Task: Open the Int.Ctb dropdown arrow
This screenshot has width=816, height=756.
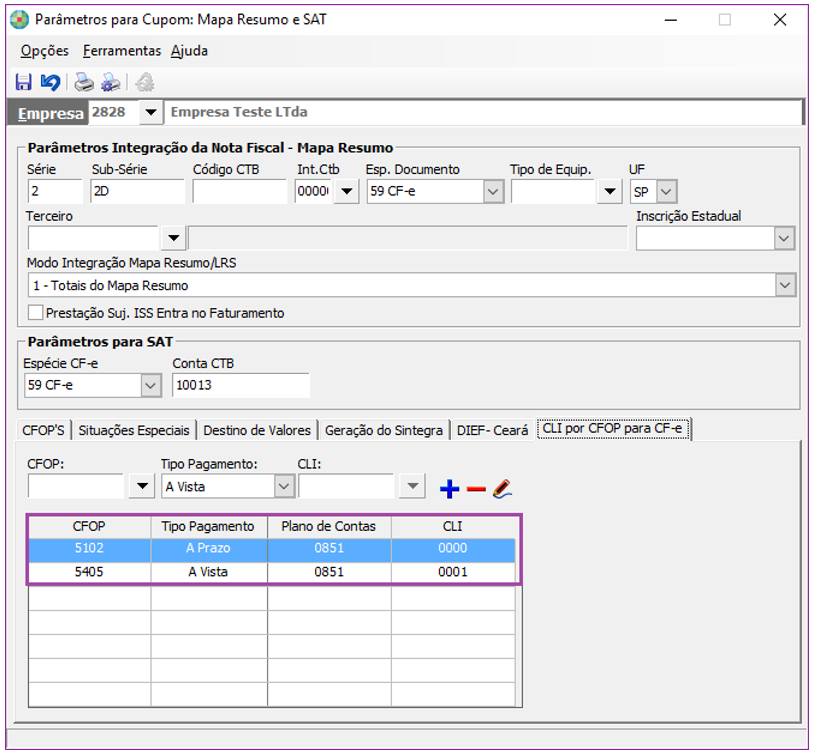Action: point(347,191)
